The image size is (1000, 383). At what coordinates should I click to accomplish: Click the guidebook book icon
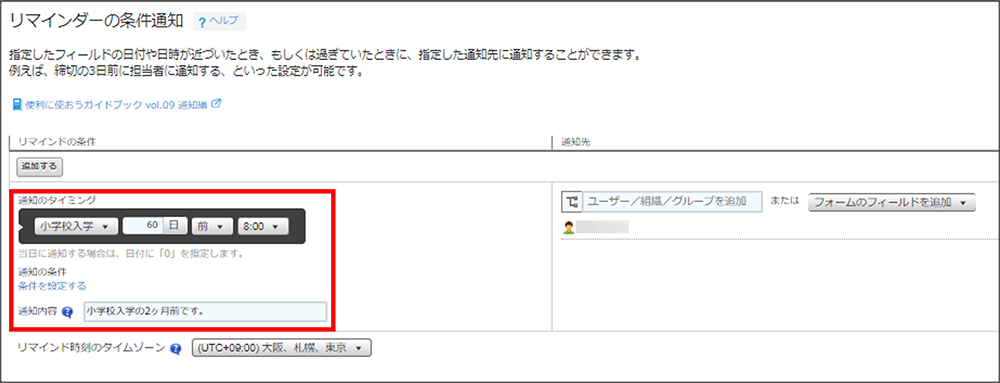(x=17, y=104)
